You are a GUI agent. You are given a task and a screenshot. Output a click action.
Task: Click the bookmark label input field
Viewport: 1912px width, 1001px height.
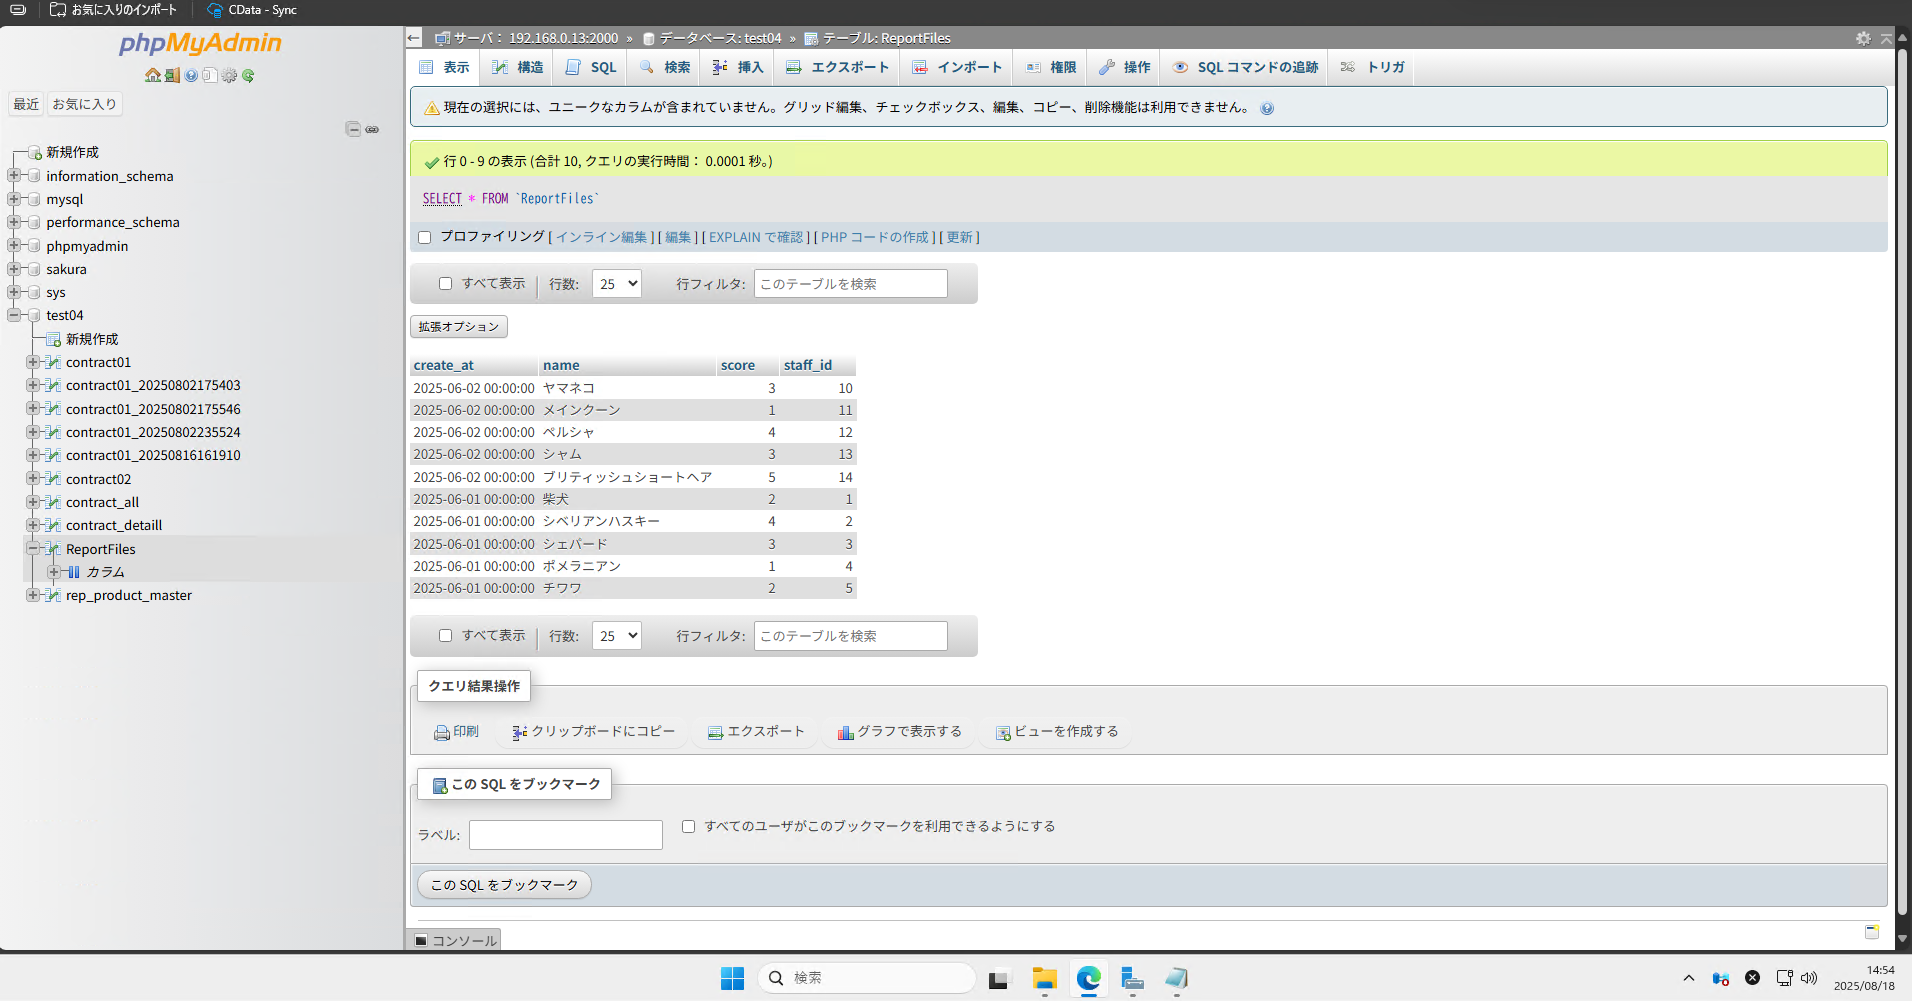coord(566,835)
